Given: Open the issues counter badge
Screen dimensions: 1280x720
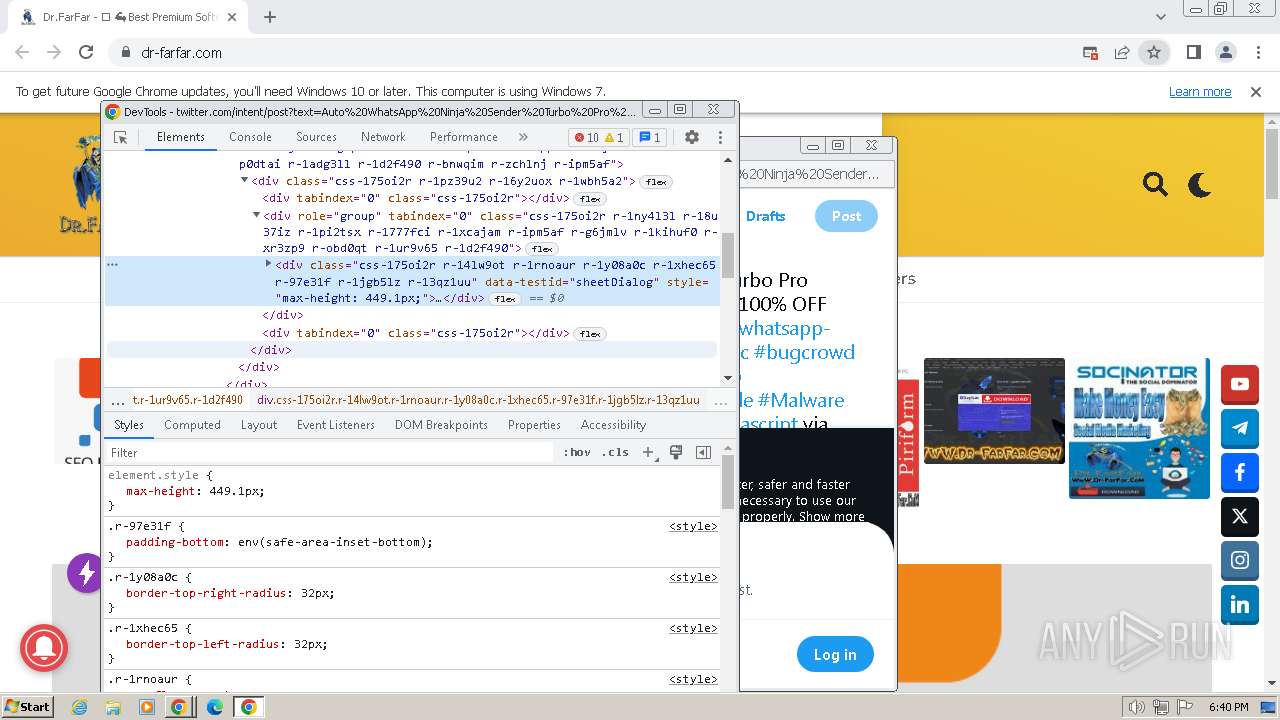Looking at the screenshot, I should coord(650,138).
